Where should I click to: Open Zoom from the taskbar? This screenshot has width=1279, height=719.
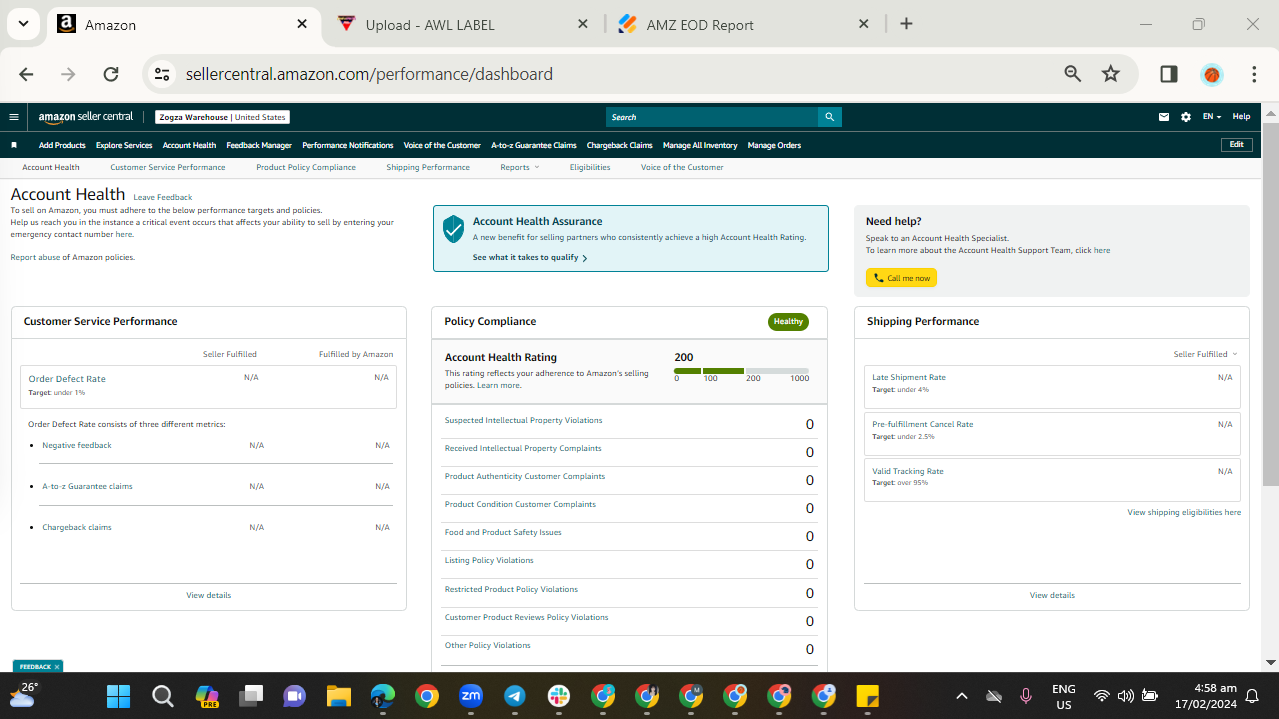[471, 696]
